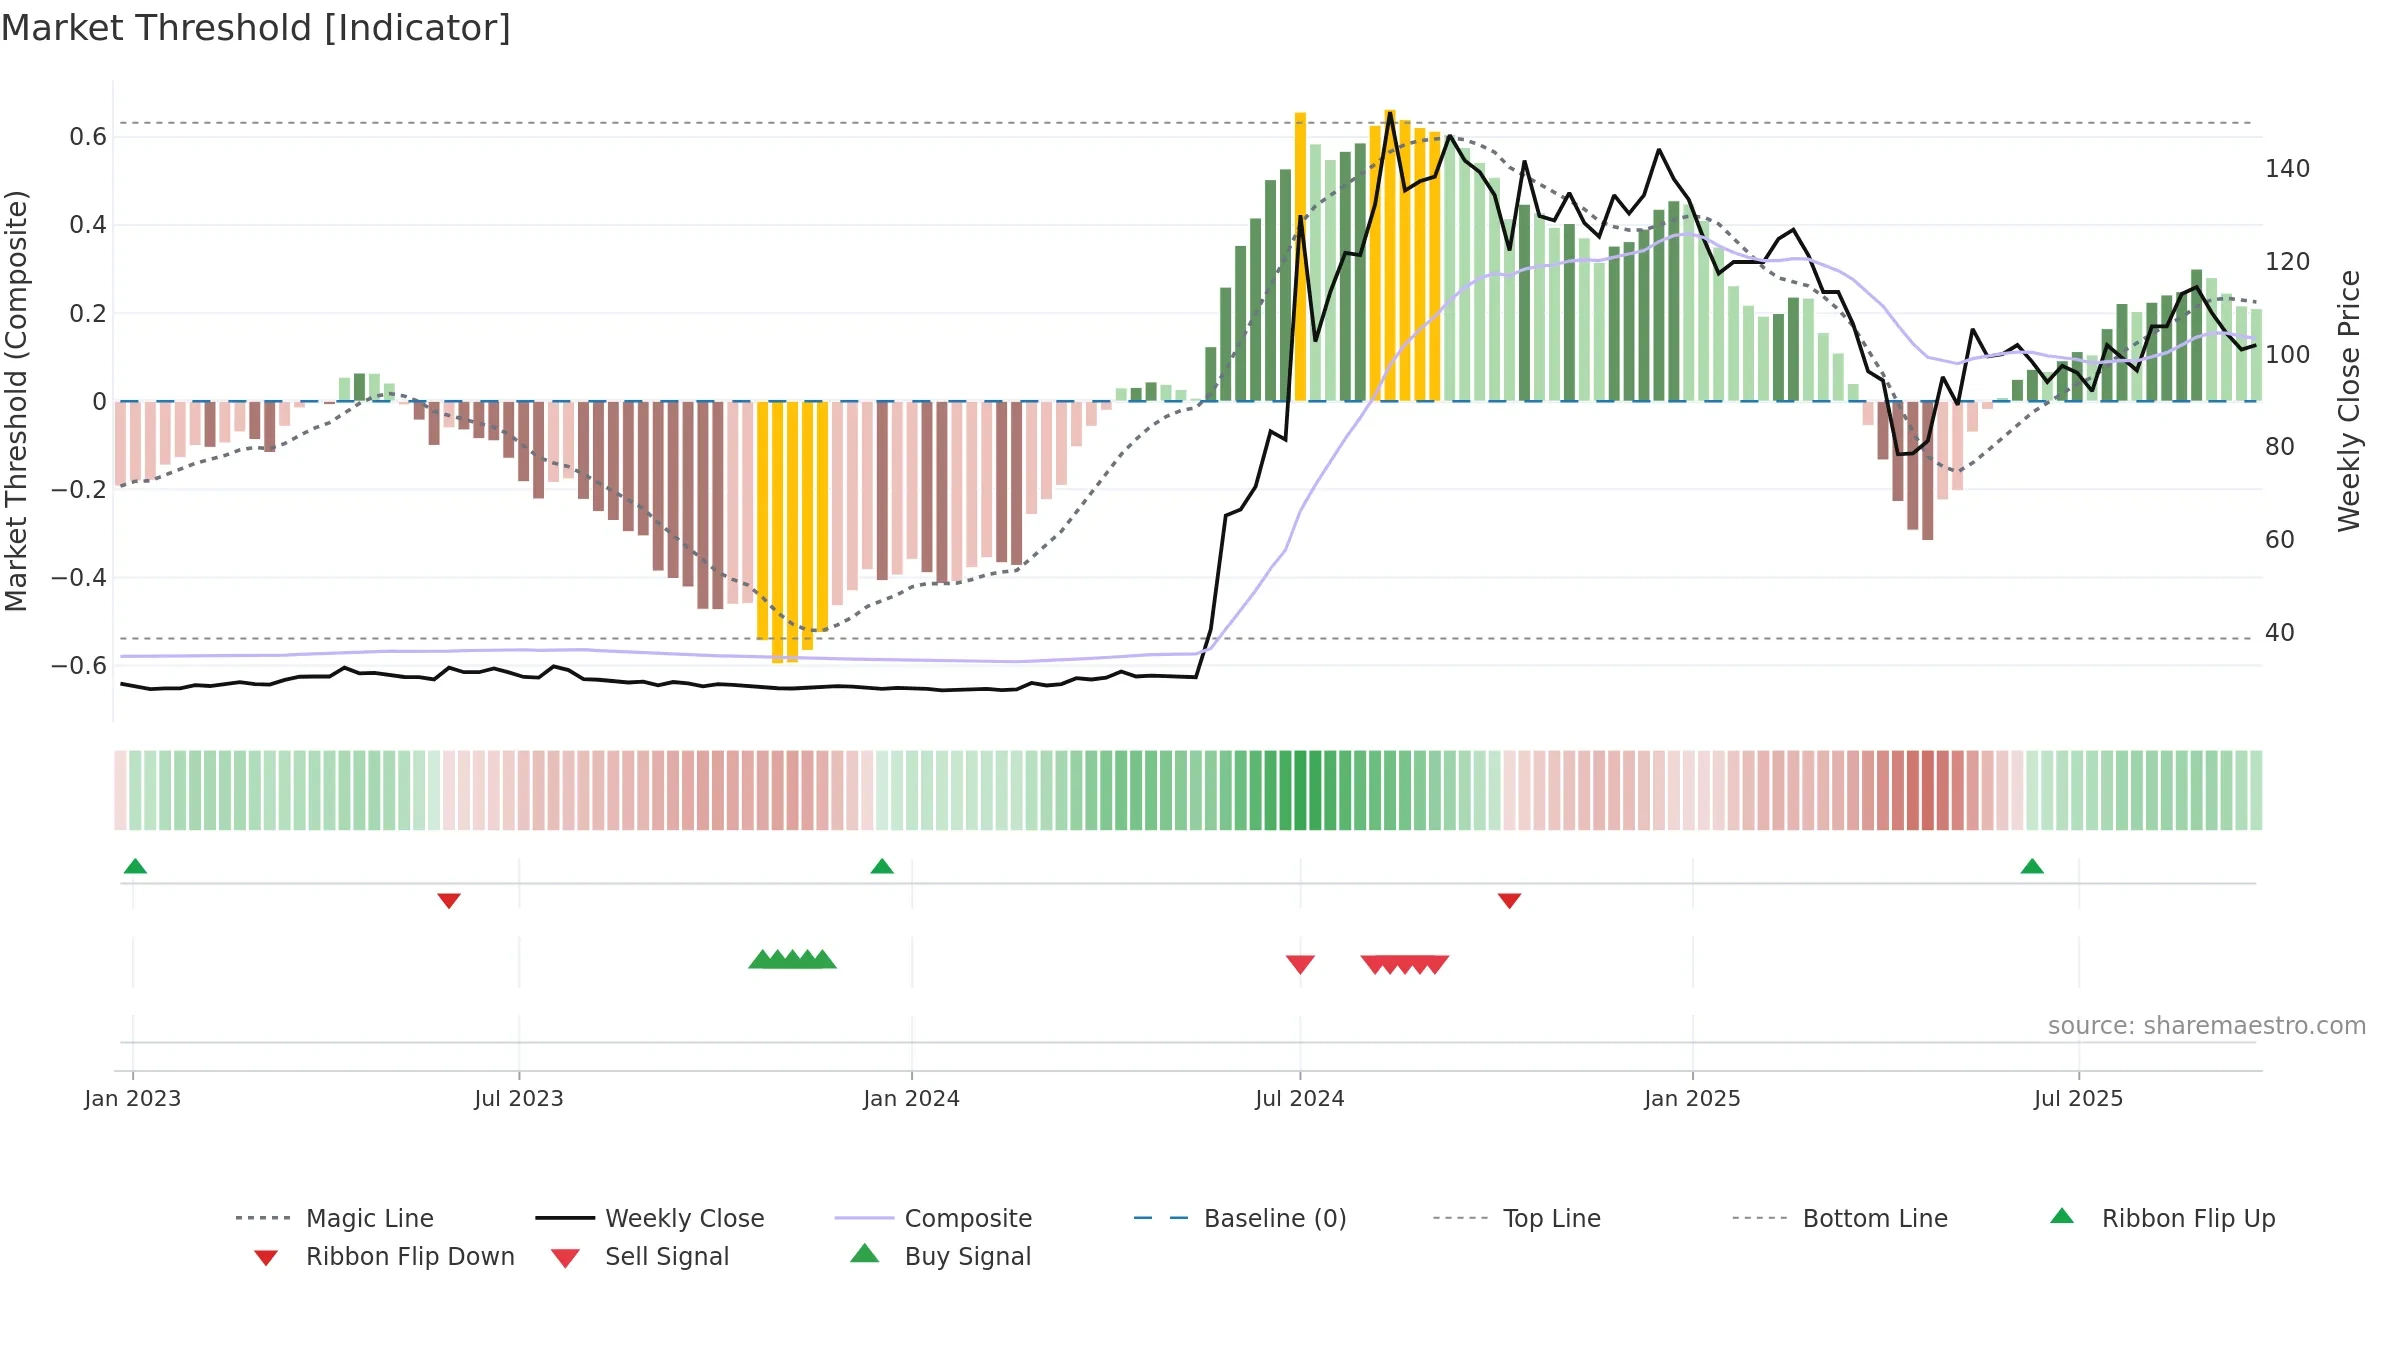The width and height of the screenshot is (2400, 1350).
Task: Toggle Composite legend entry
Action: tap(933, 1218)
